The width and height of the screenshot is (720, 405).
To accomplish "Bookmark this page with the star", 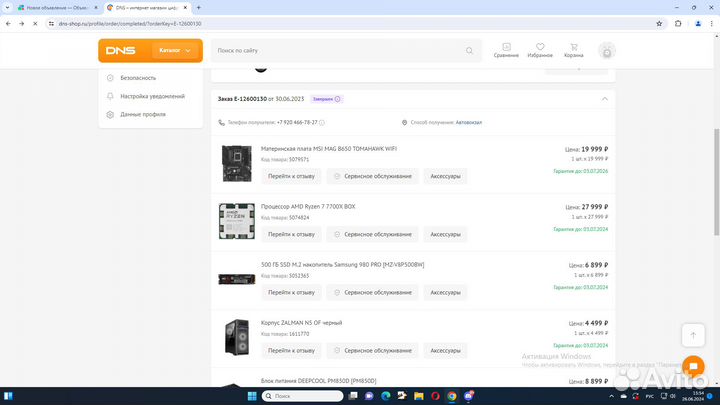I will (x=659, y=23).
